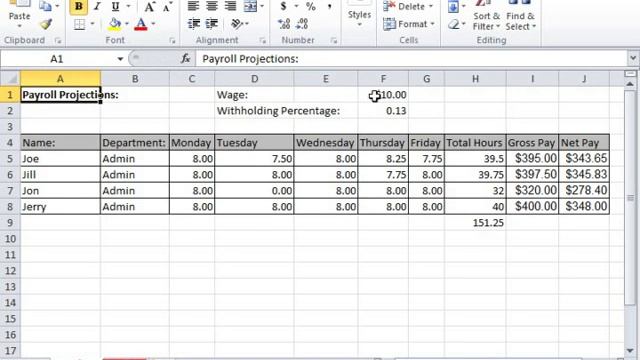This screenshot has height=360, width=640.
Task: Click the vertical scrollbar thumb
Action: 630,198
